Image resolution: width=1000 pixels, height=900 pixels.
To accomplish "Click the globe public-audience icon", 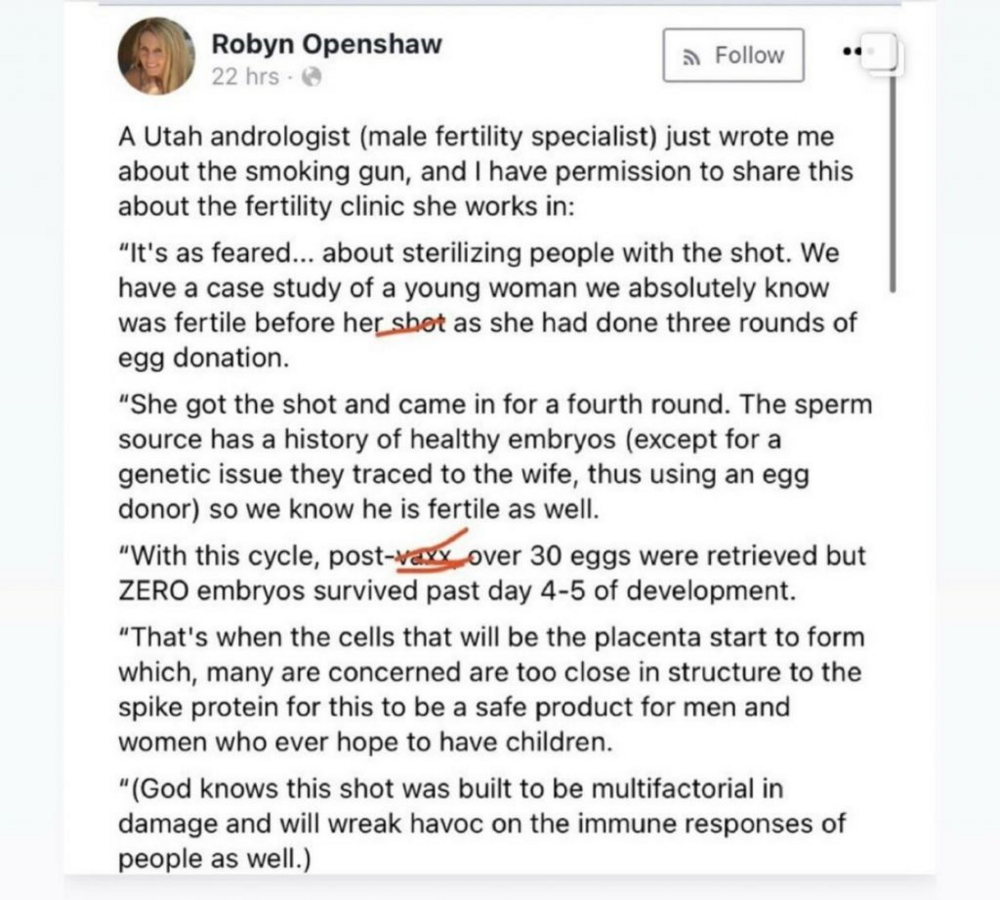I will tap(311, 77).
